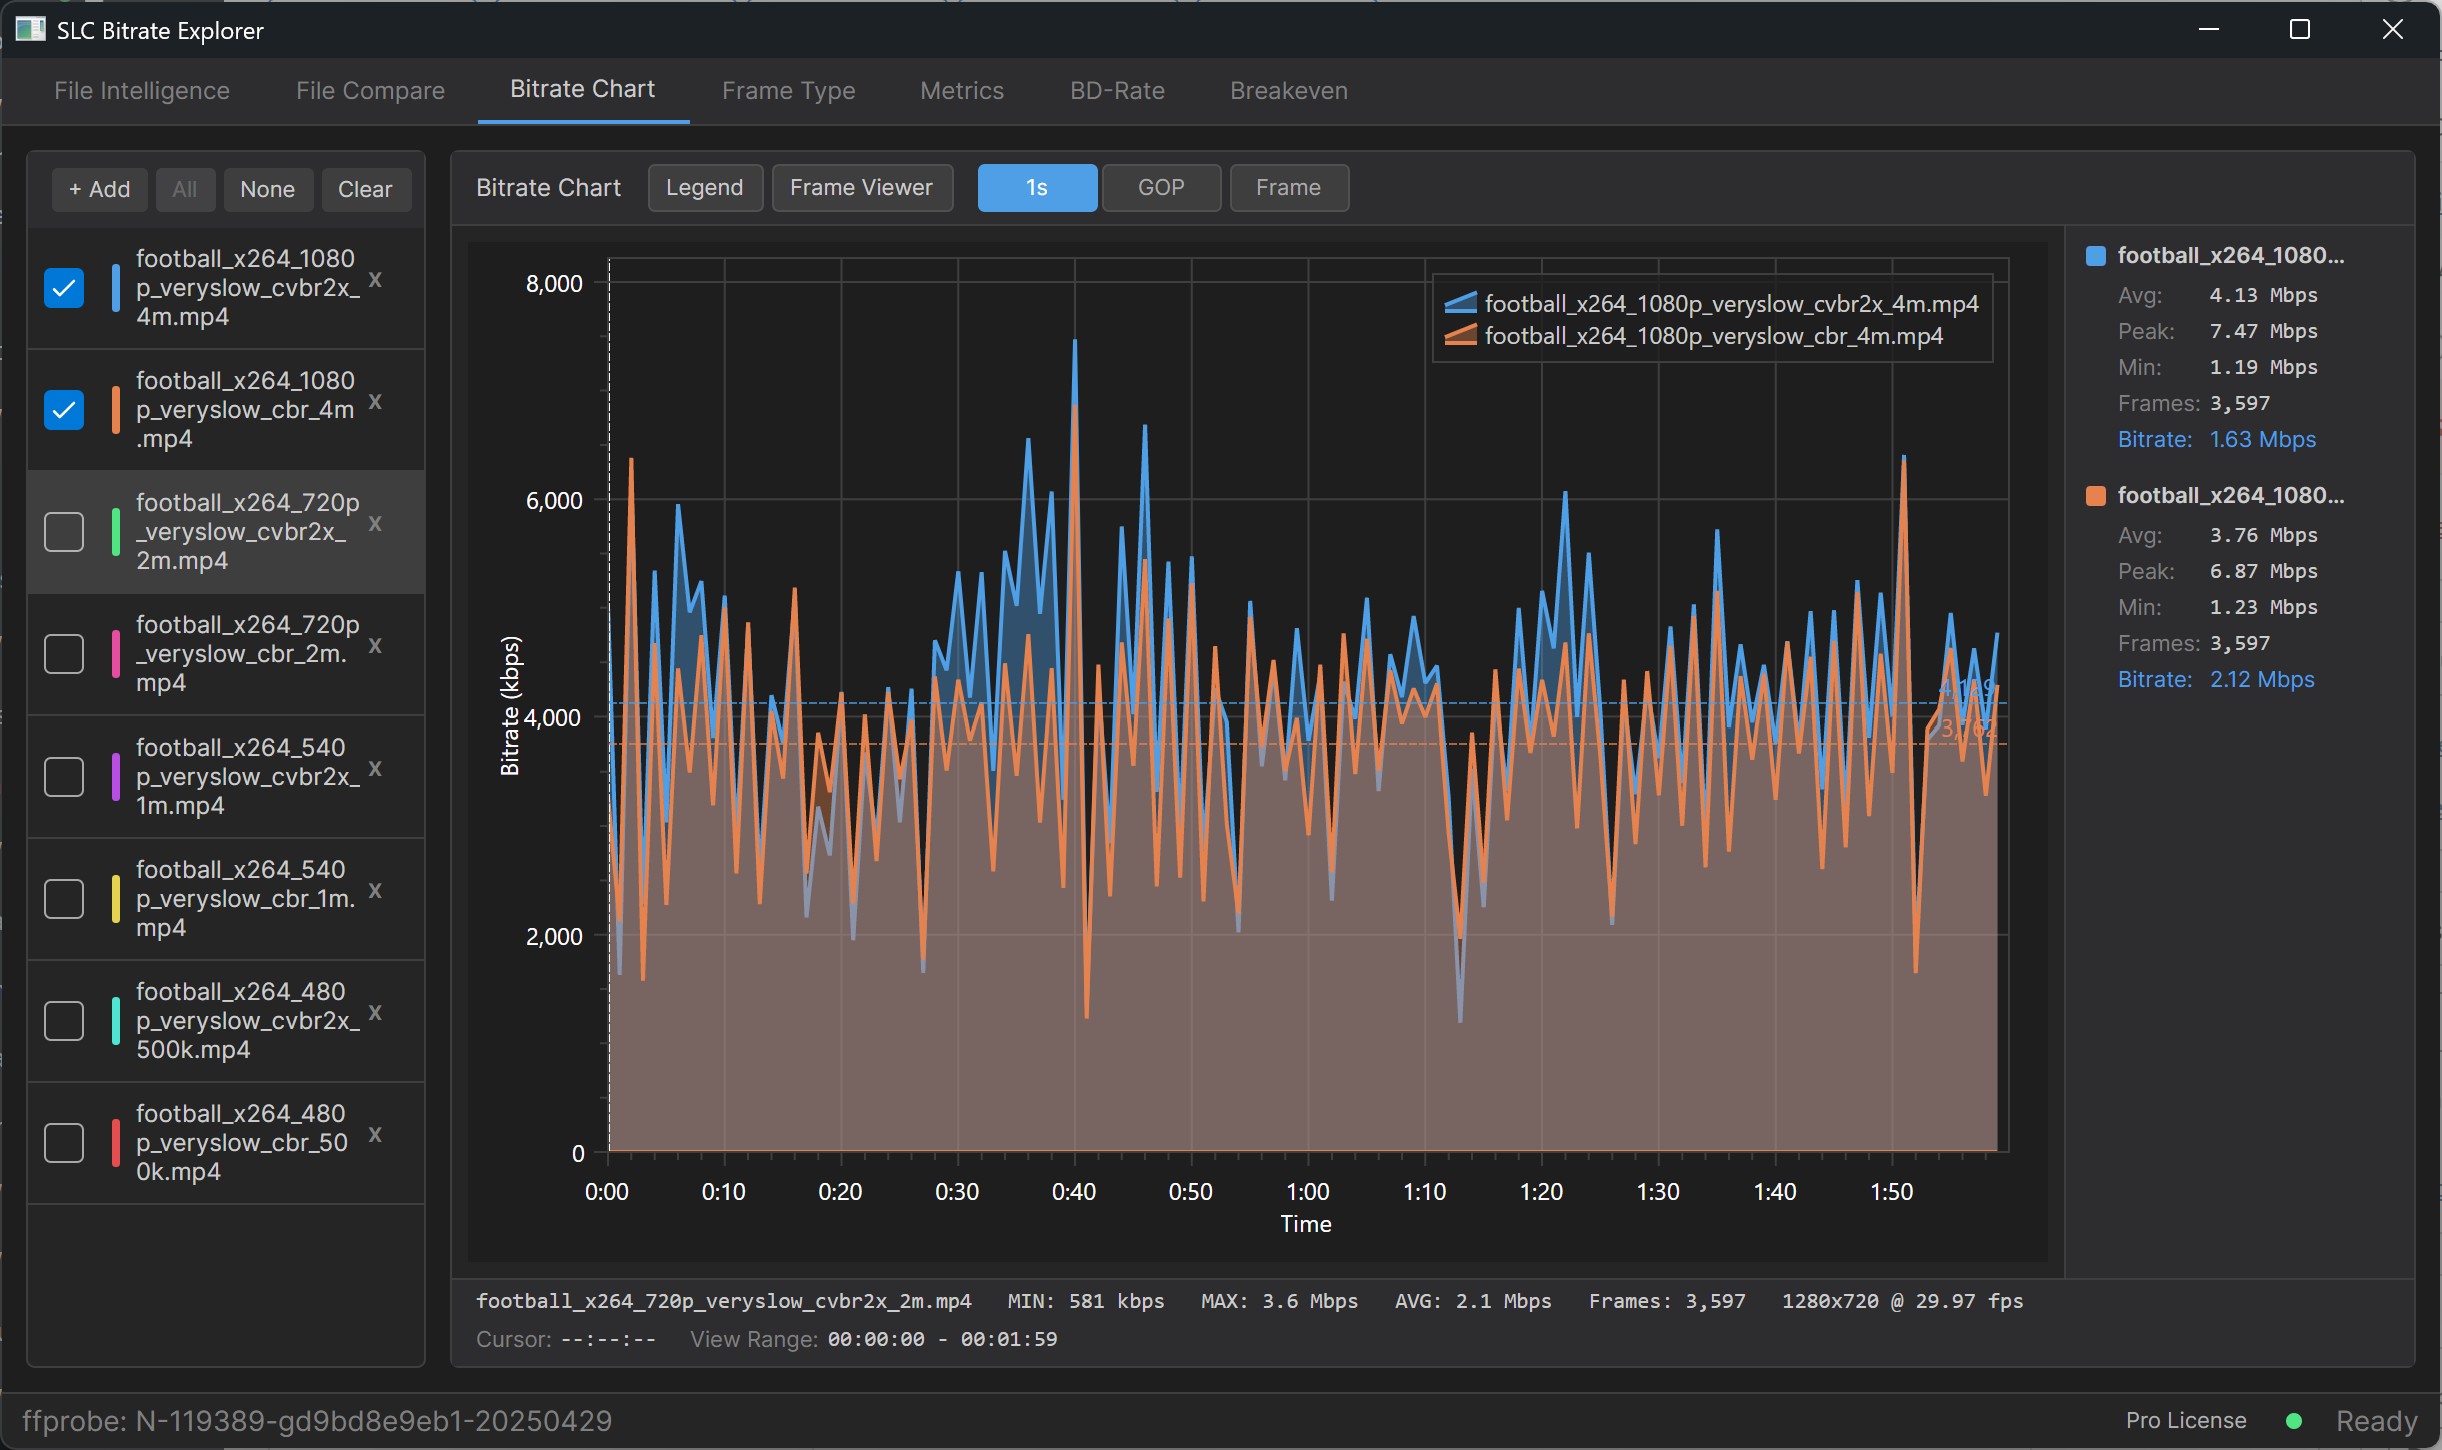Image resolution: width=2442 pixels, height=1450 pixels.
Task: Click orange legend icon for cbr_4m in chart
Action: [1460, 335]
